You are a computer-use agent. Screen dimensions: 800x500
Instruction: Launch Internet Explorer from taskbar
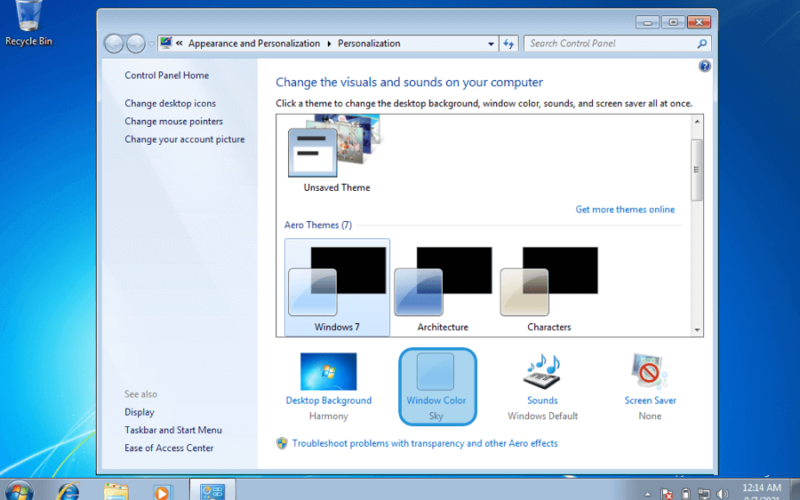68,491
